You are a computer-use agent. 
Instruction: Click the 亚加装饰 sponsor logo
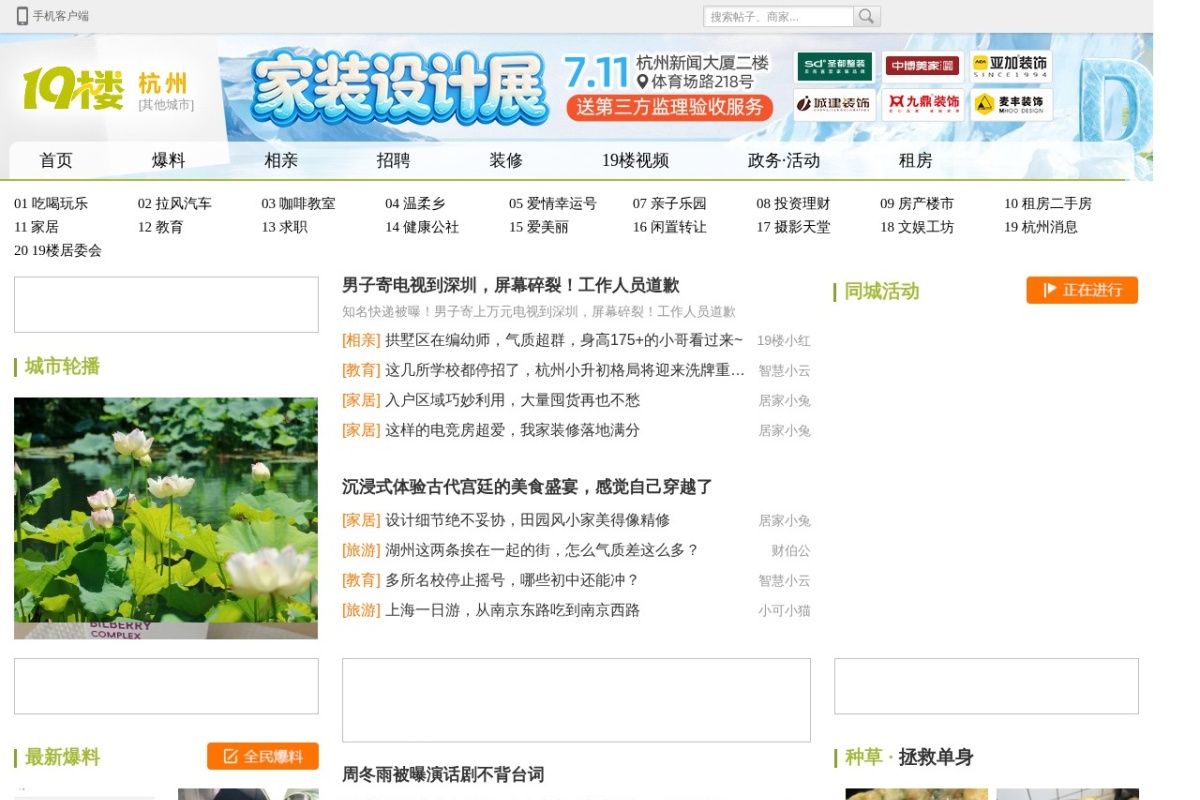point(1010,67)
